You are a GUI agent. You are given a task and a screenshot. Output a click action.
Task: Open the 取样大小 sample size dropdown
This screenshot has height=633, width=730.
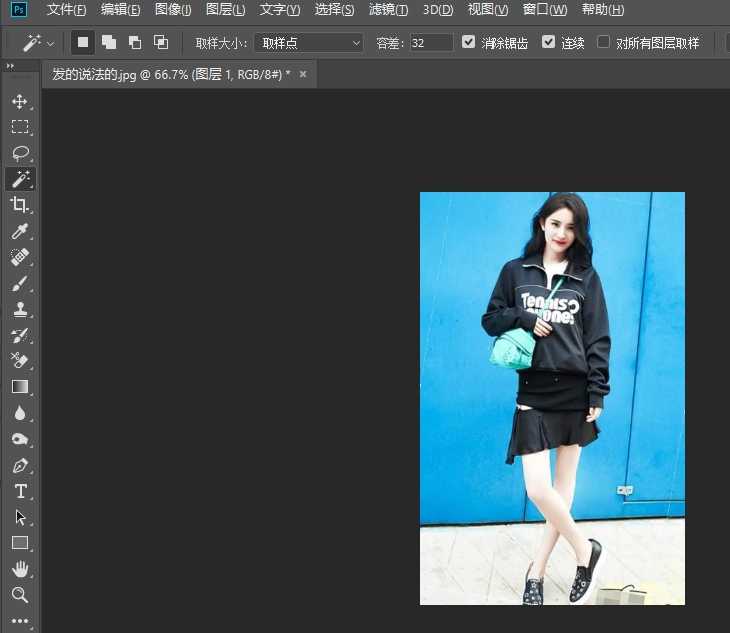click(309, 43)
